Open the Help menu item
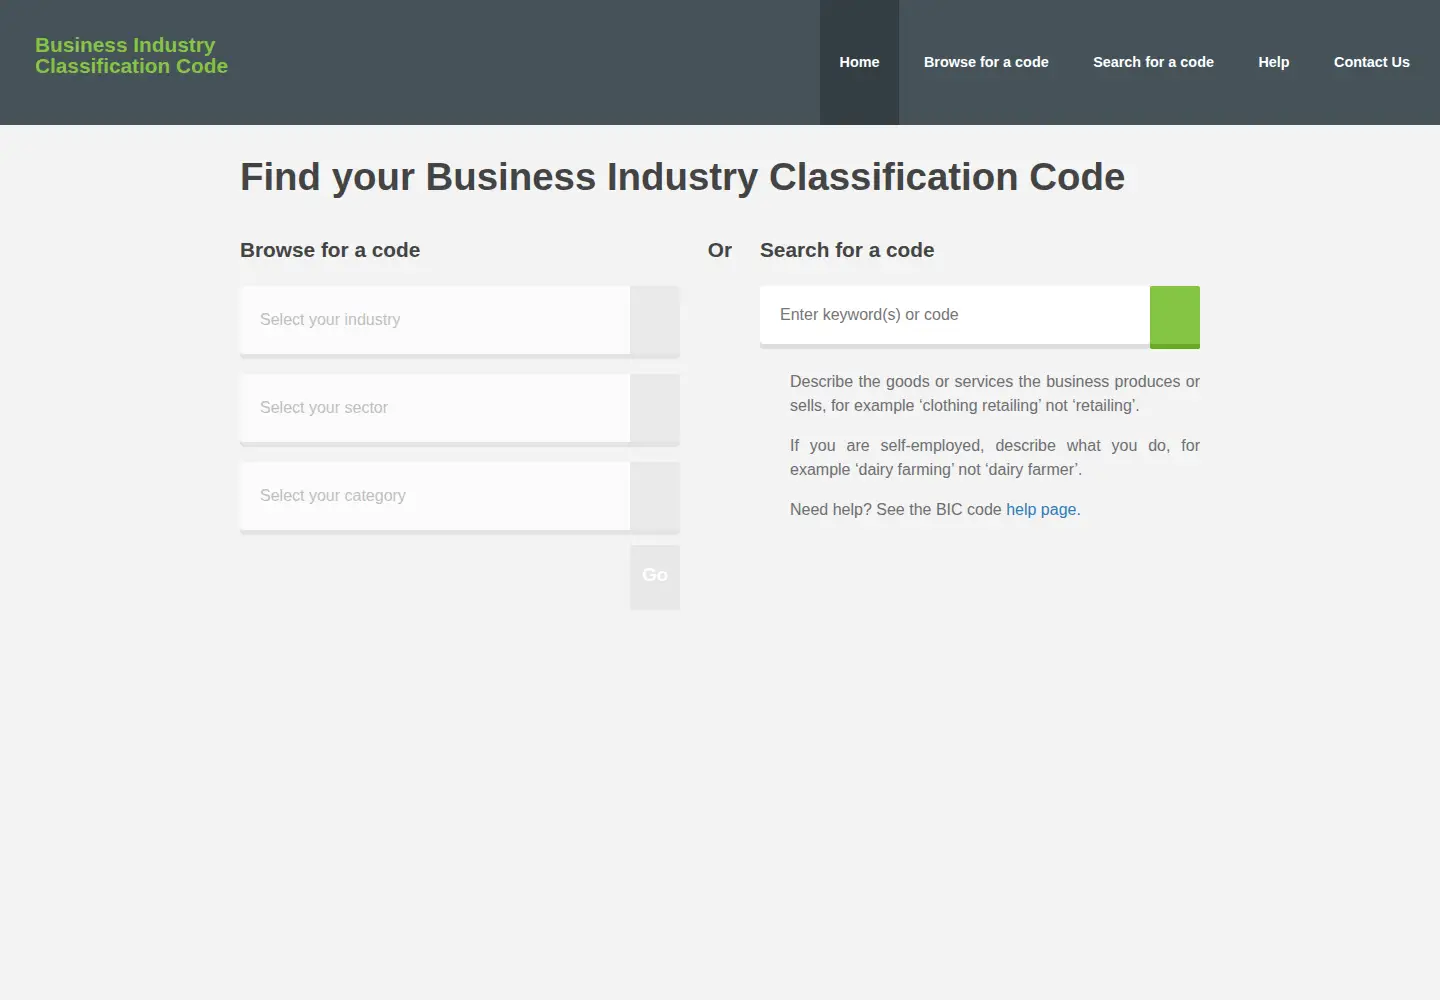This screenshot has width=1440, height=1000. click(x=1273, y=62)
